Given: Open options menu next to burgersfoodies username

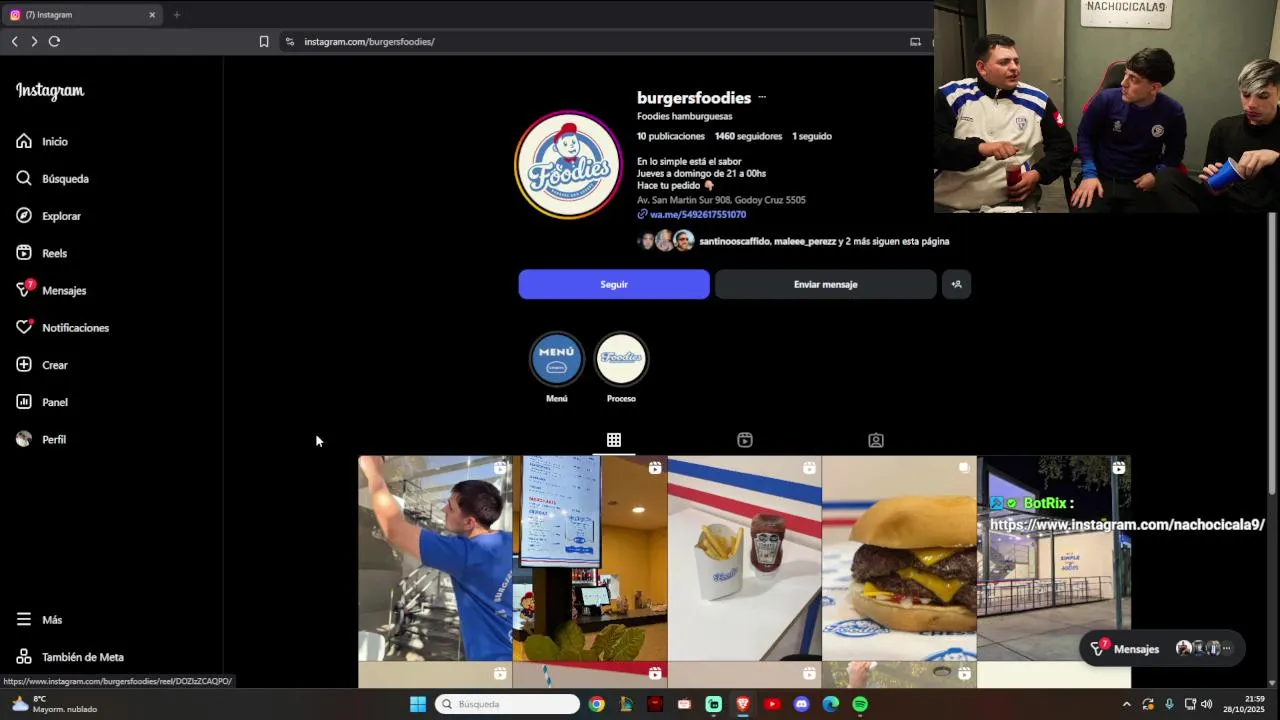Looking at the screenshot, I should pyautogui.click(x=762, y=98).
